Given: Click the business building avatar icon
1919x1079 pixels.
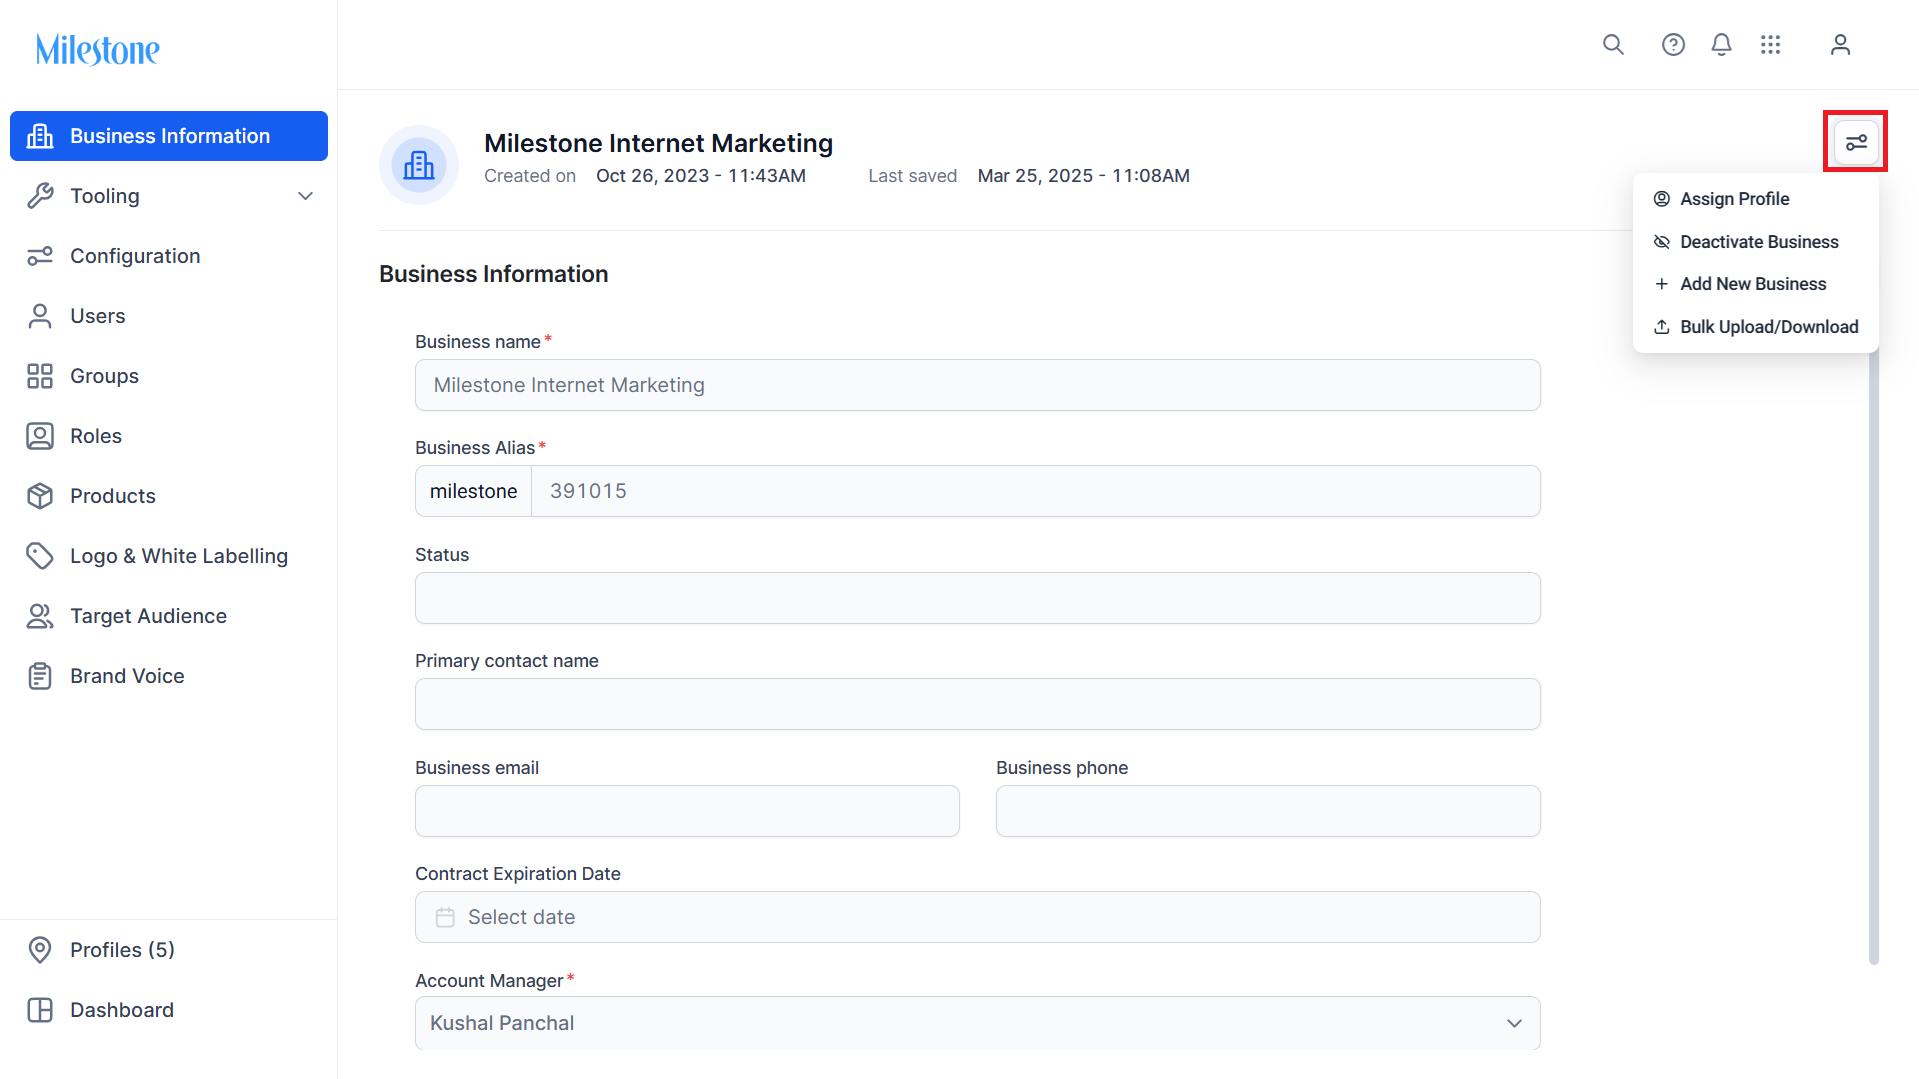Looking at the screenshot, I should click(x=419, y=165).
